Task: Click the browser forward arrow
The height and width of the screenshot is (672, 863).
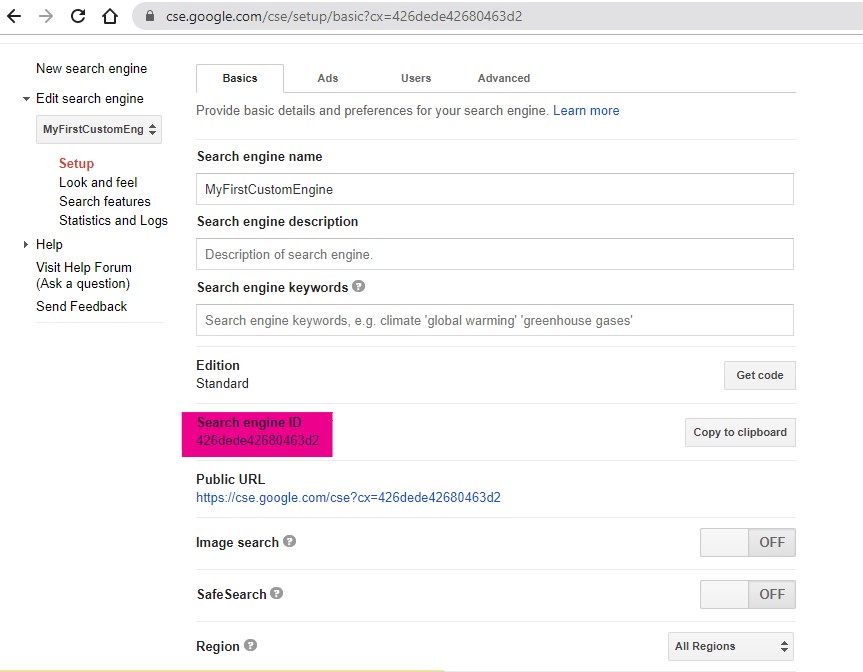Action: click(46, 17)
